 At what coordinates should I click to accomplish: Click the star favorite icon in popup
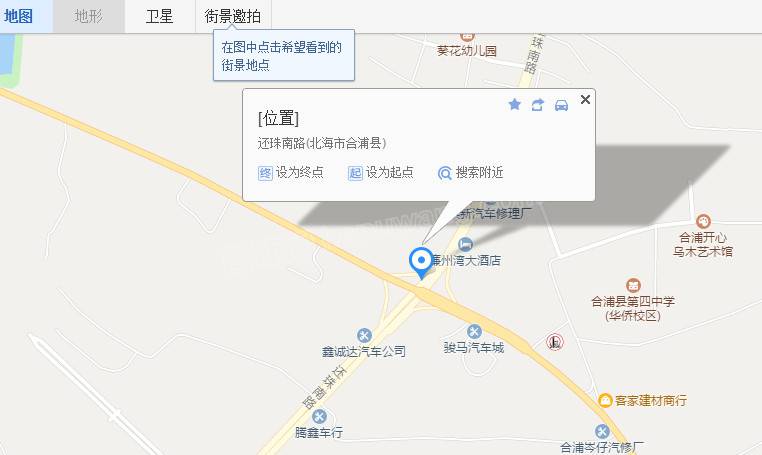(515, 105)
